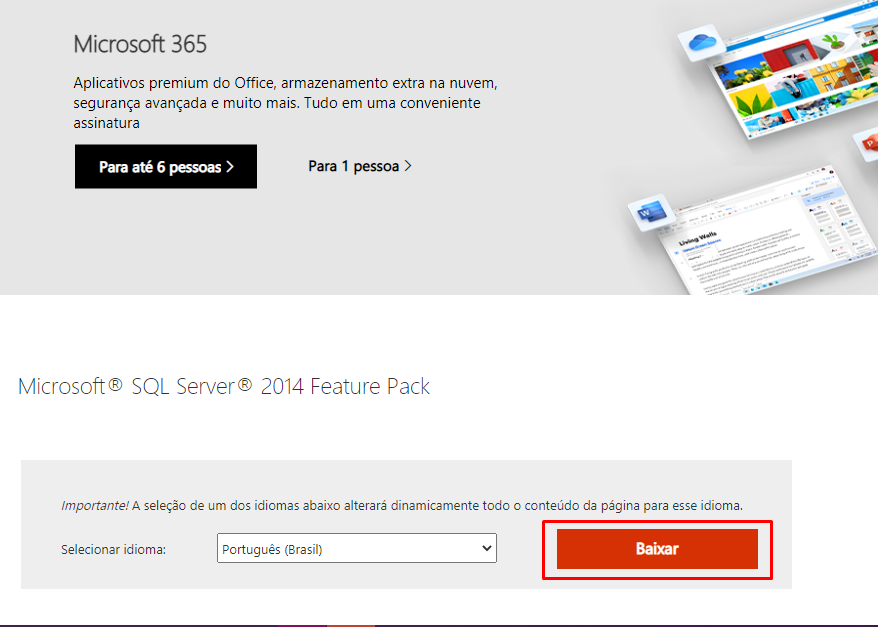Click the OneDrive cloud icon
This screenshot has width=878, height=627.
(700, 44)
